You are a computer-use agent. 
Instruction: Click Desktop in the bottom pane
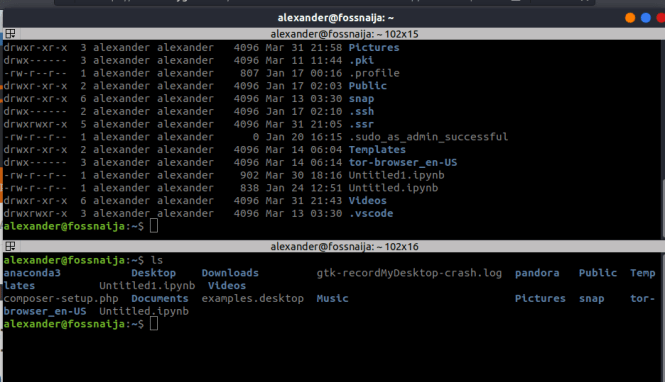153,273
